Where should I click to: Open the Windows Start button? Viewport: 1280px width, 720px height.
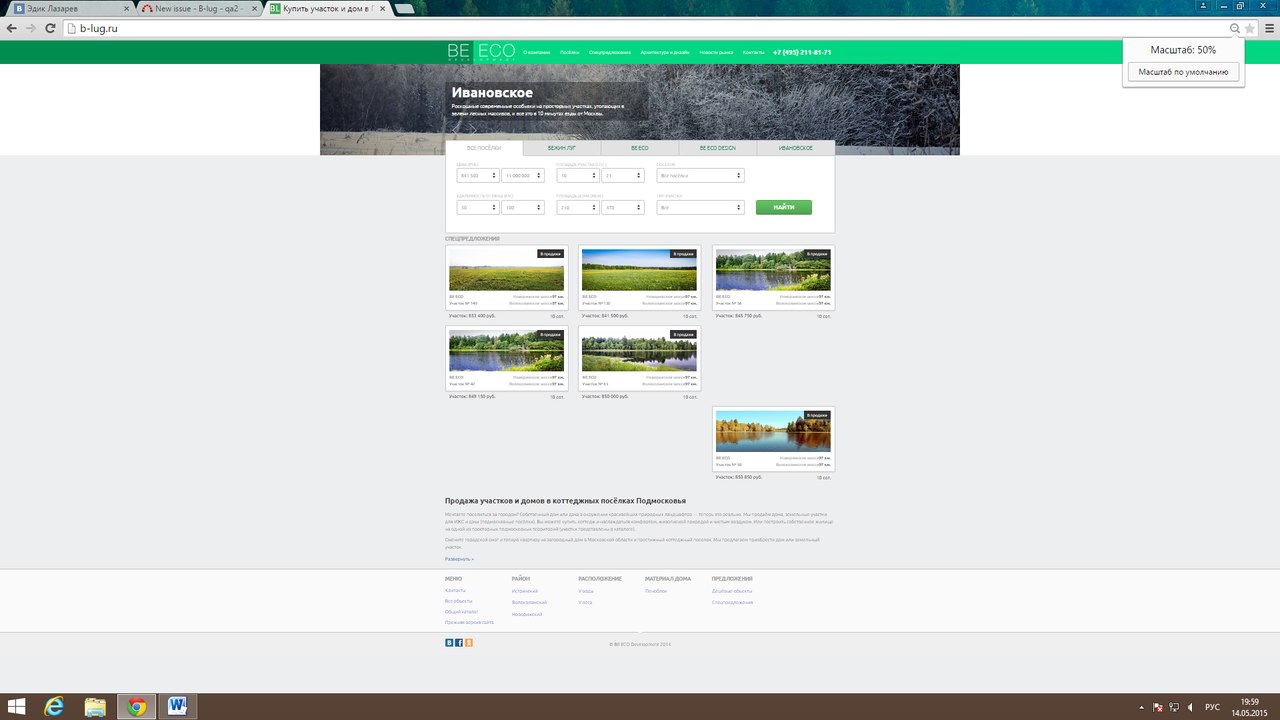[17, 707]
